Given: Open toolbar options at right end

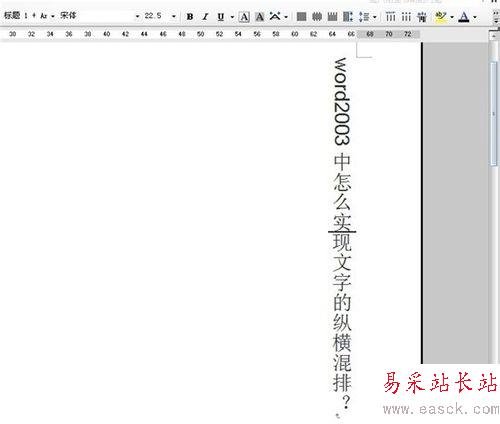Looking at the screenshot, I should click(x=496, y=17).
